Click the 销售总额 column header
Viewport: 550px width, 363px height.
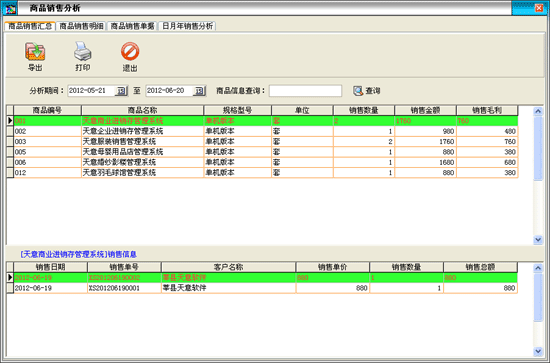coord(480,267)
